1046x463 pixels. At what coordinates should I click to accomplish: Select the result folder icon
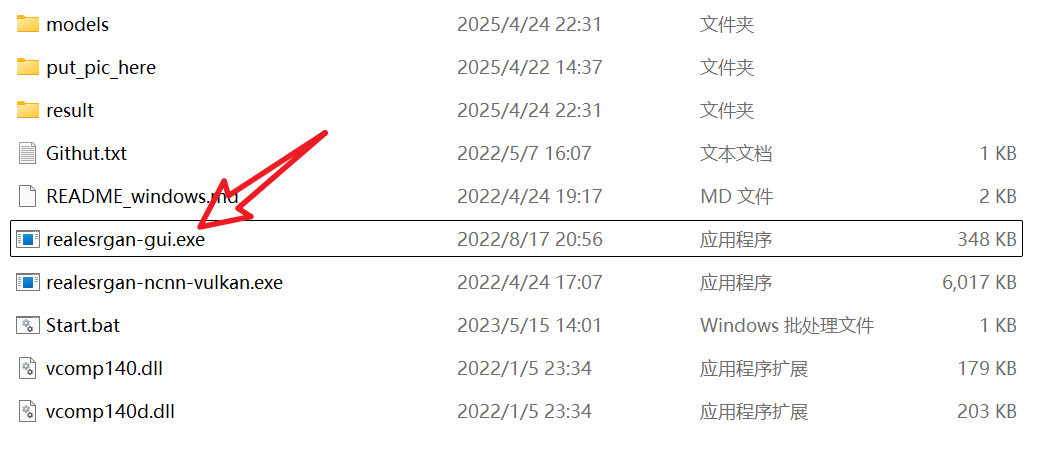coord(27,110)
